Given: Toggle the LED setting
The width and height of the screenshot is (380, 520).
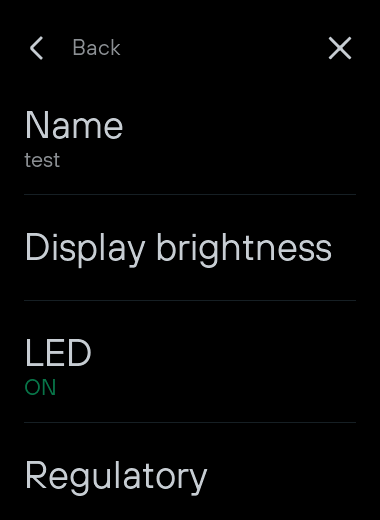Looking at the screenshot, I should coord(190,362).
